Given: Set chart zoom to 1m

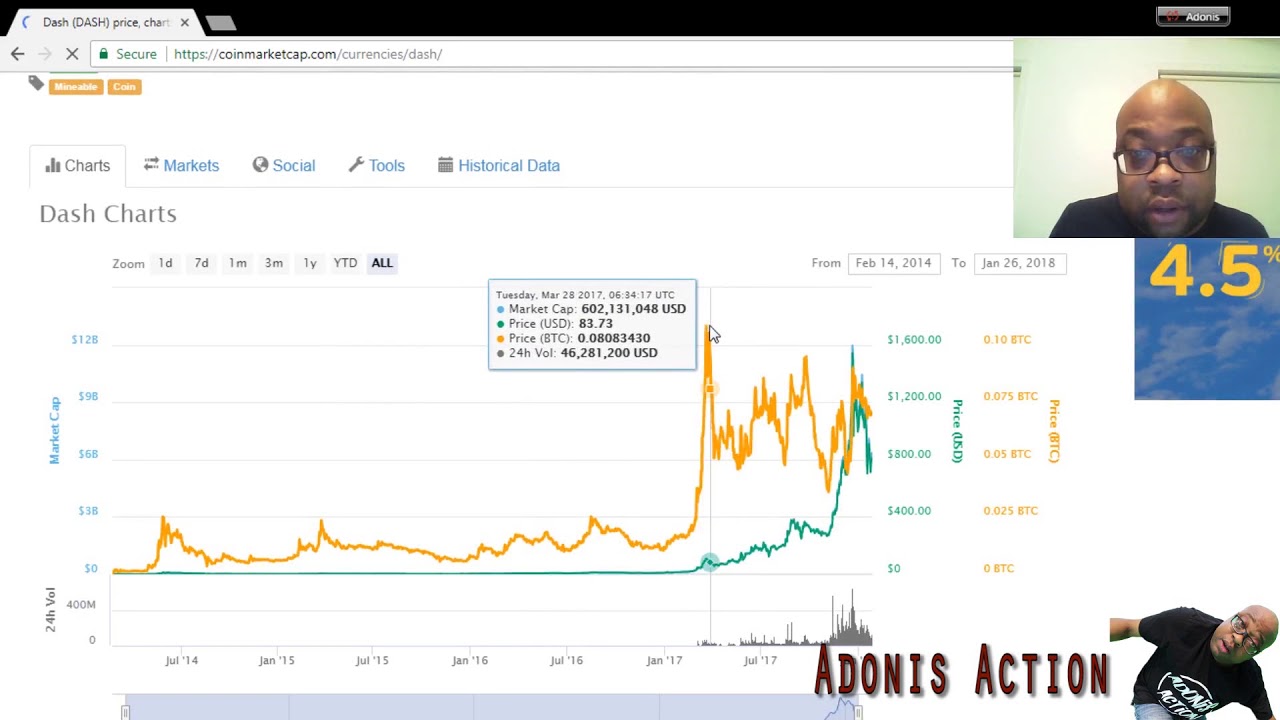Looking at the screenshot, I should [237, 263].
